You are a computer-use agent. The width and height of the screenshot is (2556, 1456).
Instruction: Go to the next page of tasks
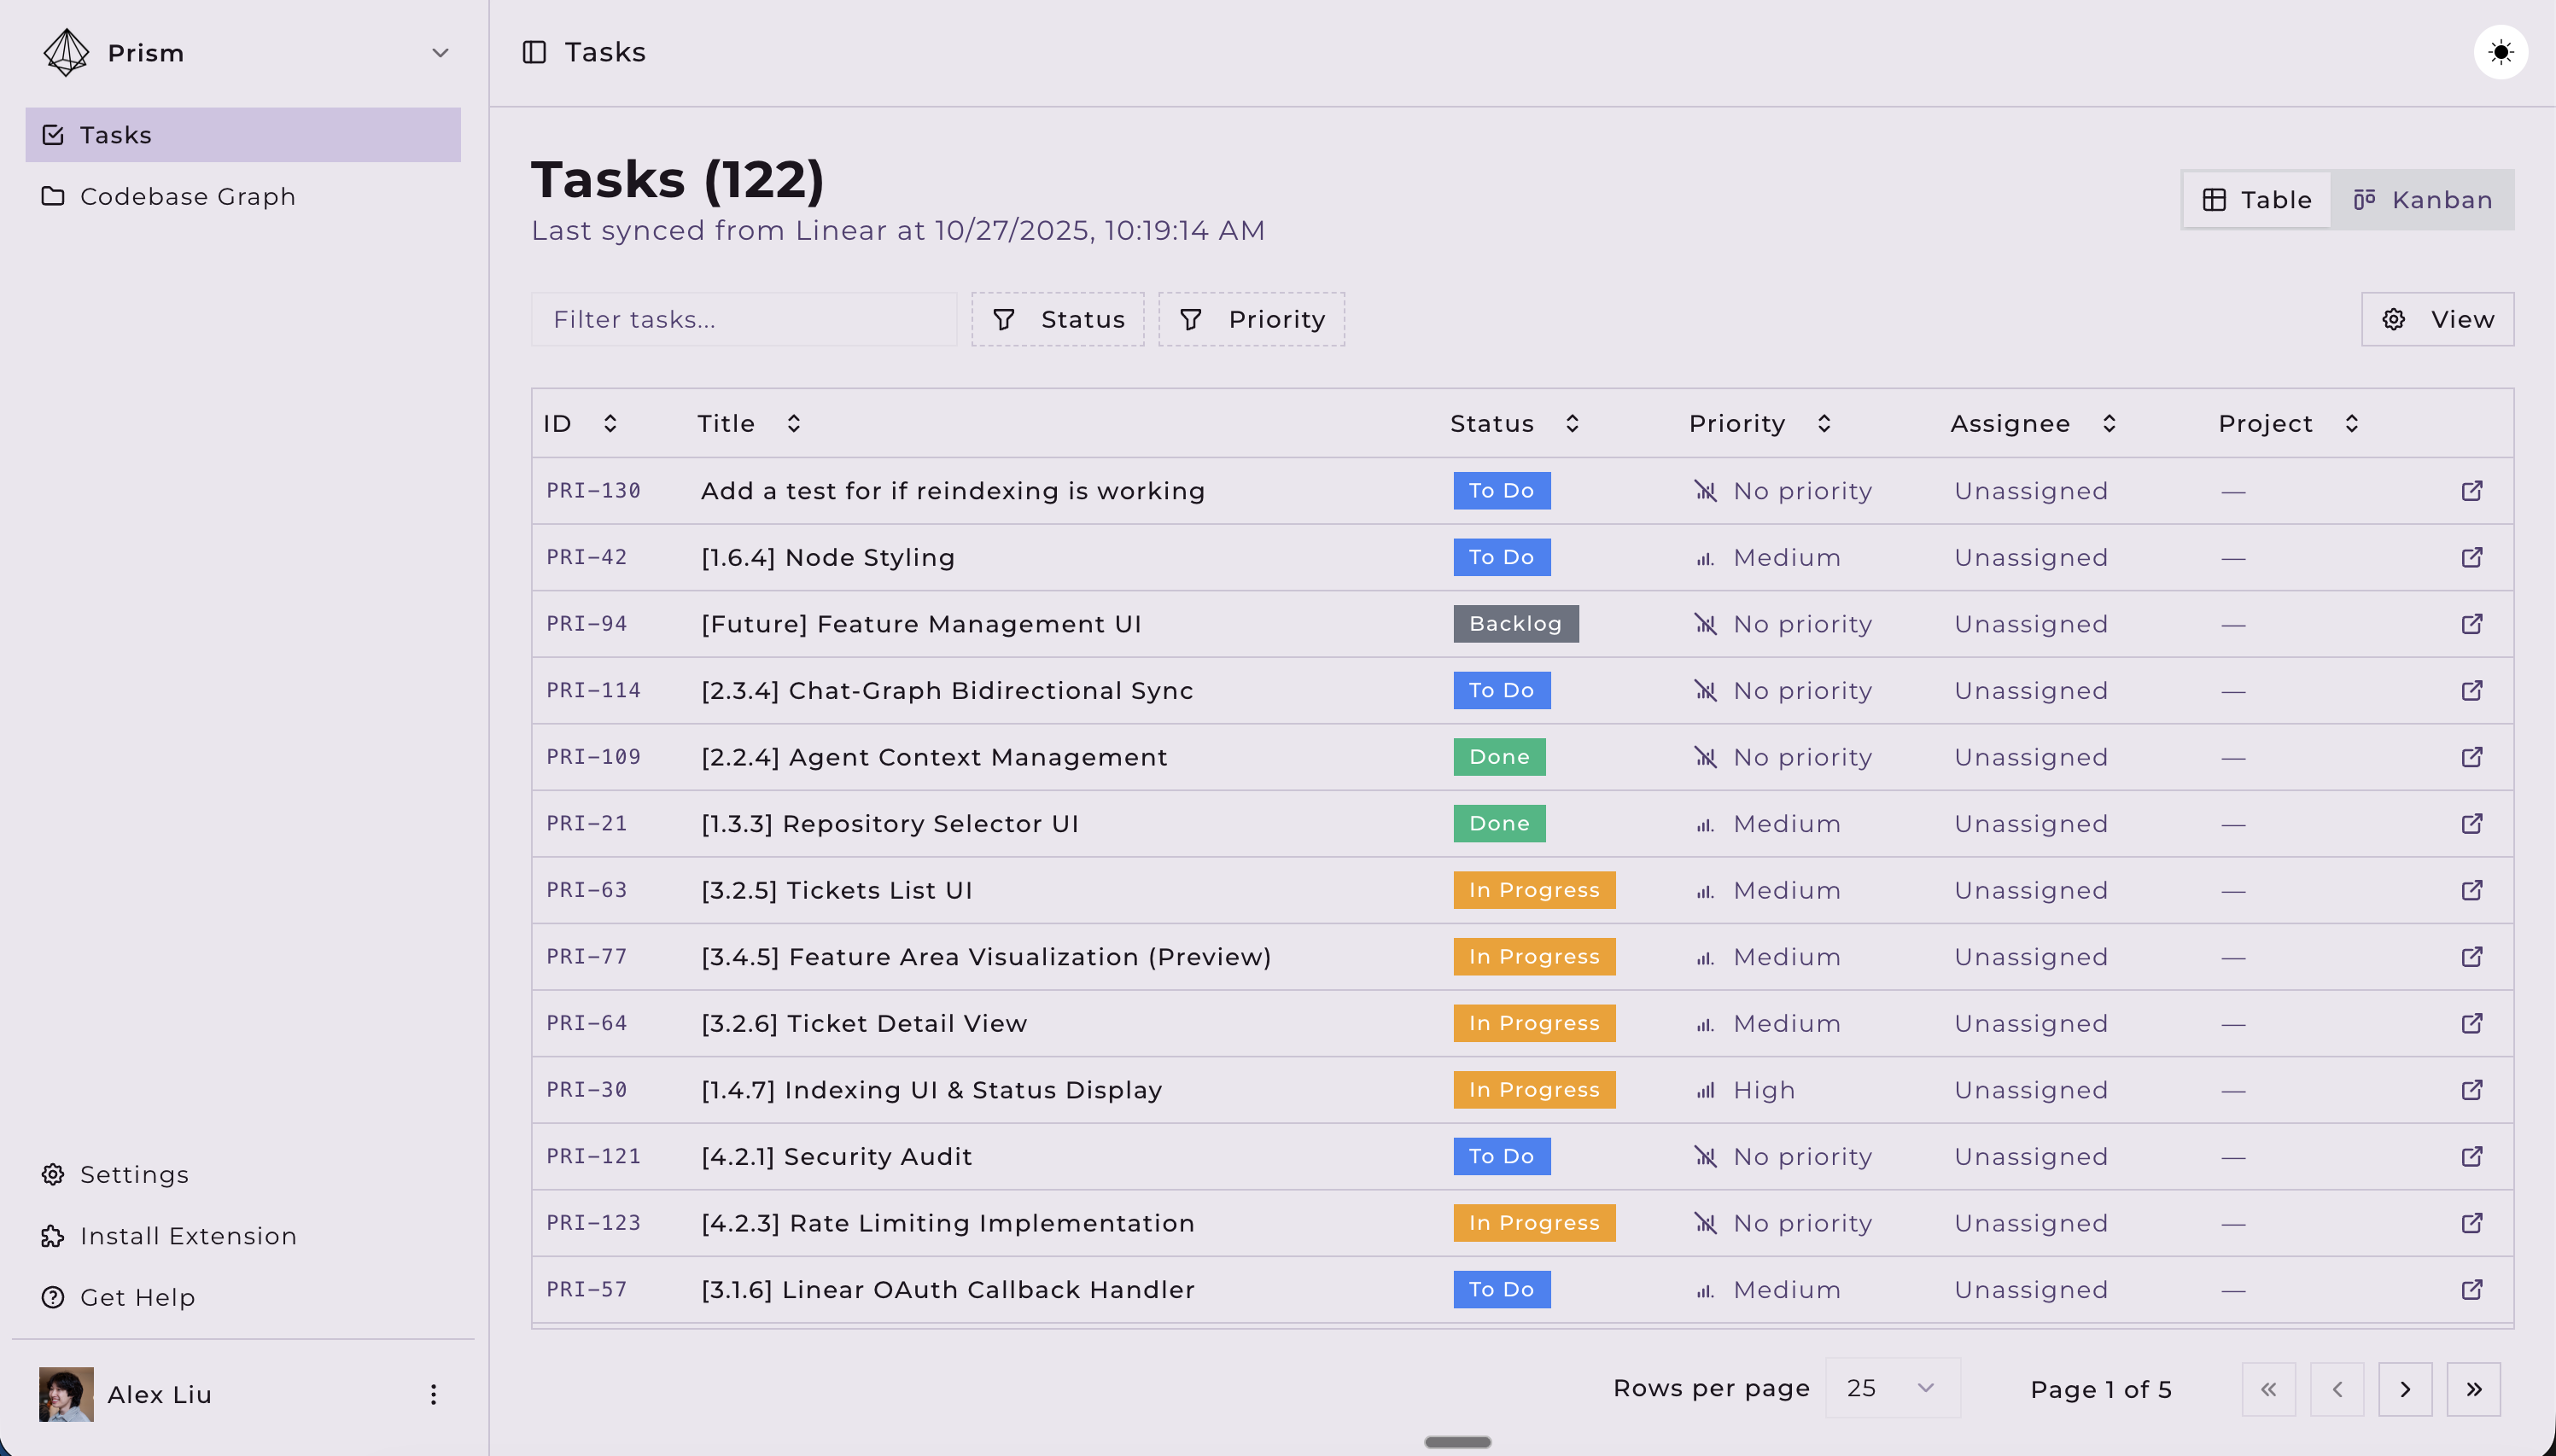(x=2404, y=1389)
